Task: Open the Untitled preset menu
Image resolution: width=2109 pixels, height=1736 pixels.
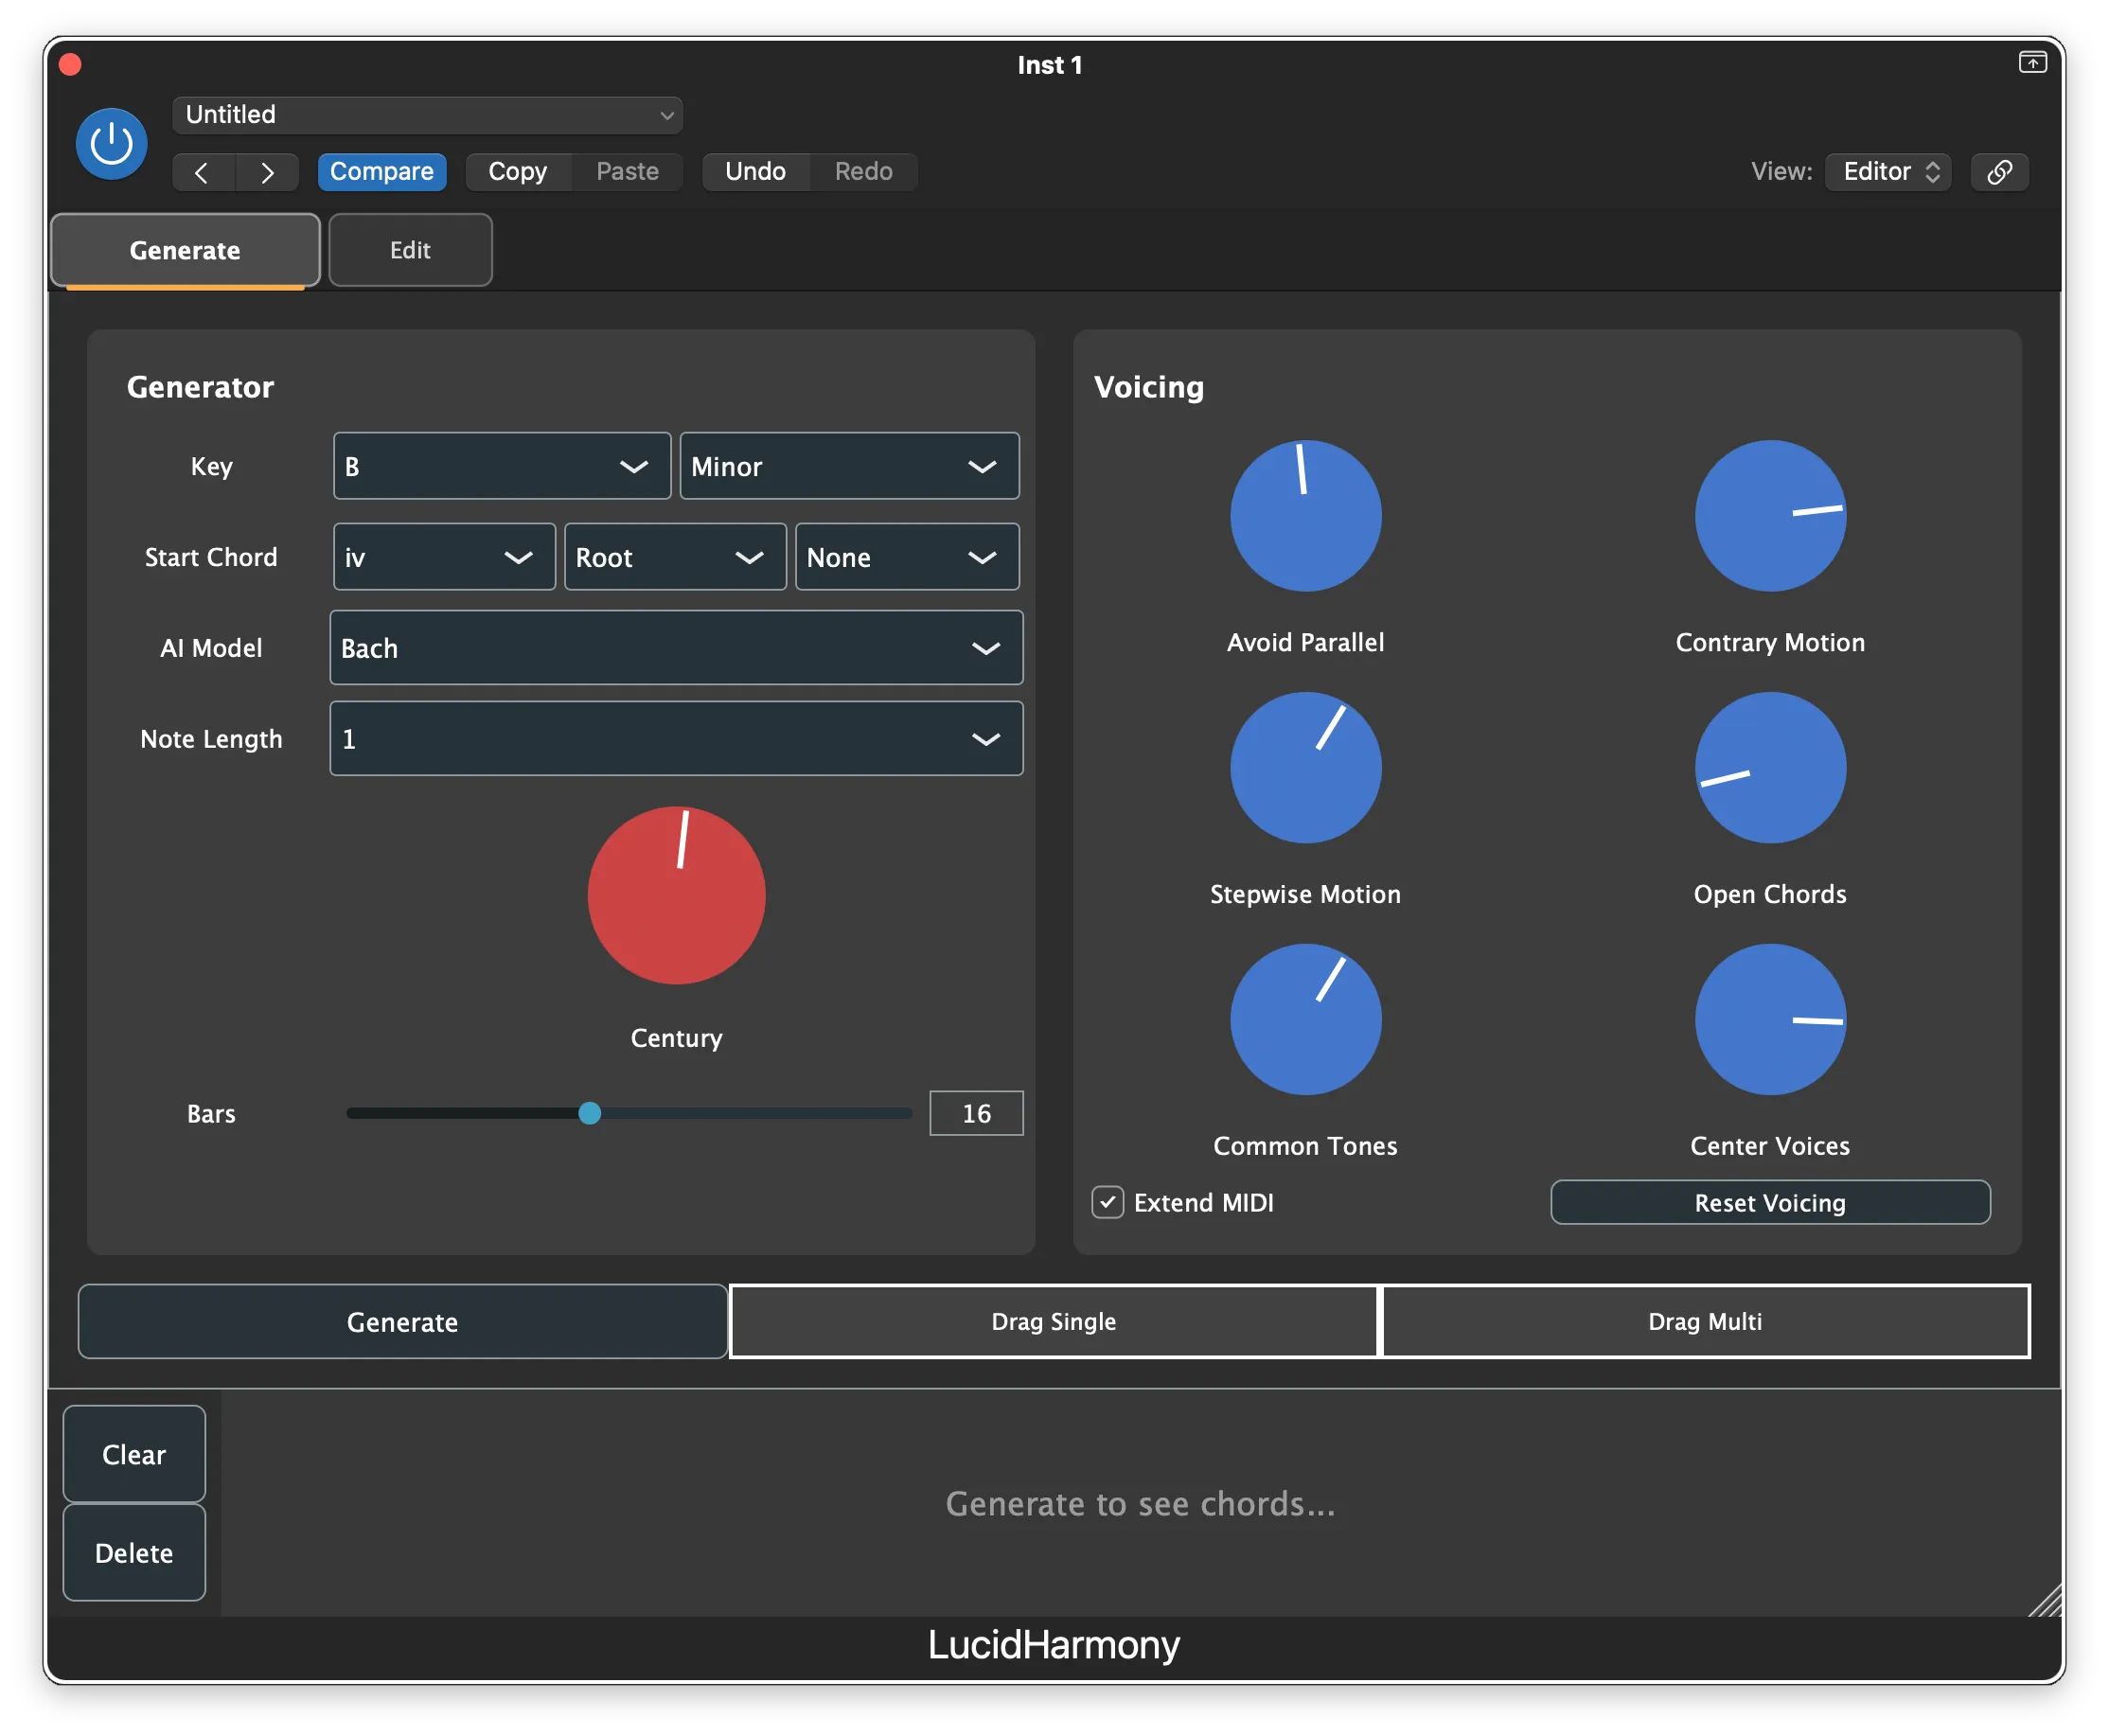Action: tap(427, 115)
